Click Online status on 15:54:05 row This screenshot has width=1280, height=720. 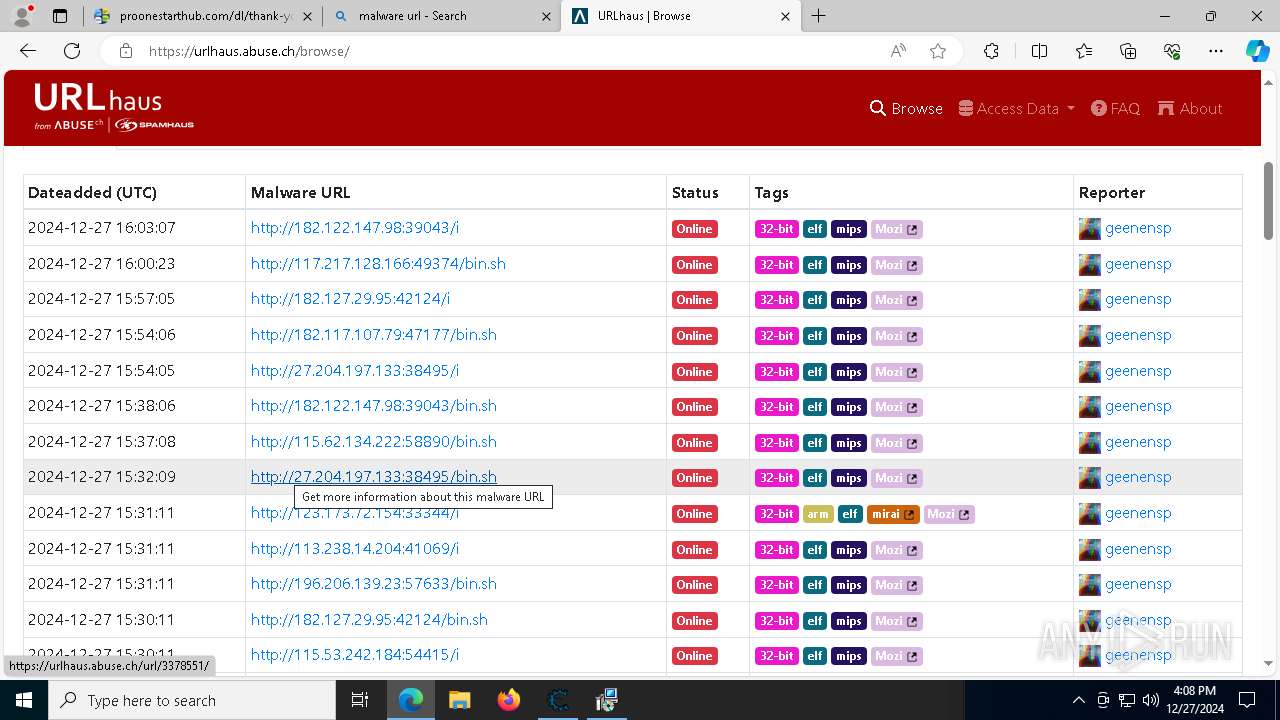tap(694, 372)
